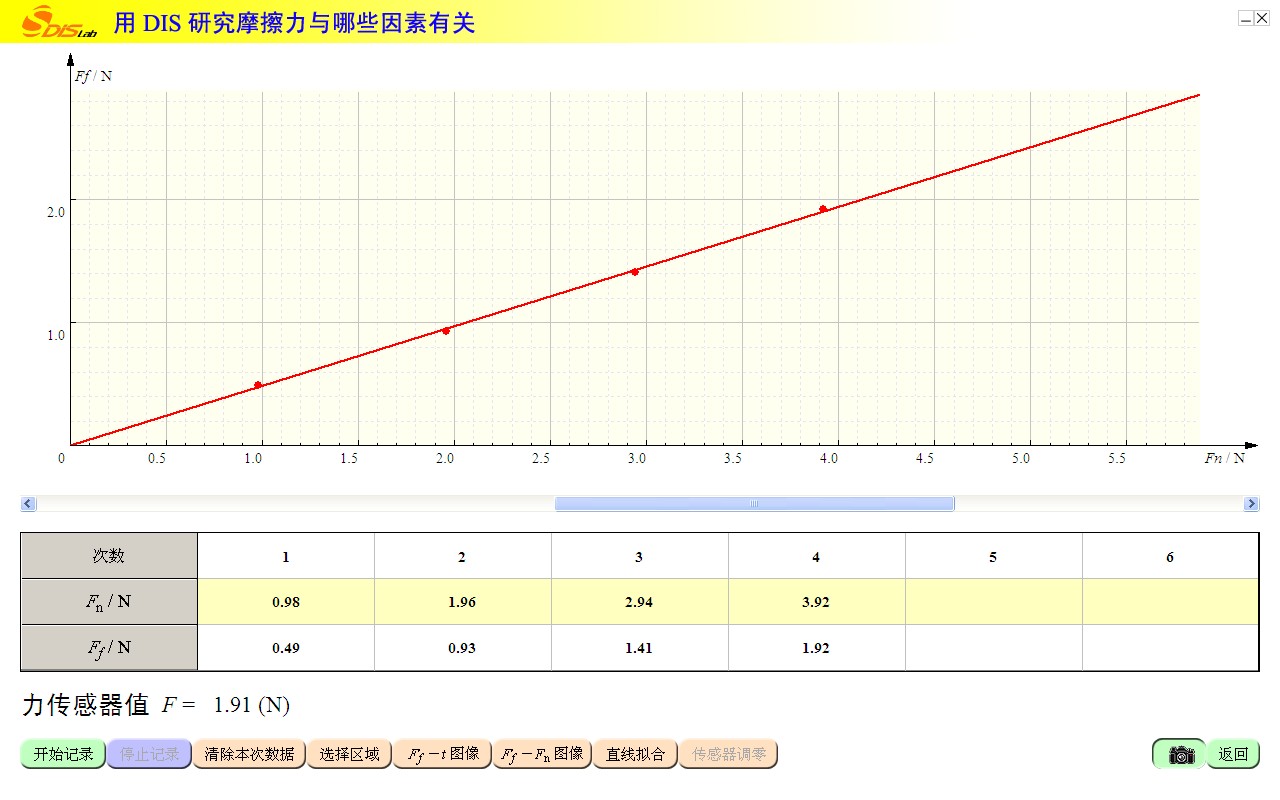Click the camera screenshot icon

(1180, 754)
